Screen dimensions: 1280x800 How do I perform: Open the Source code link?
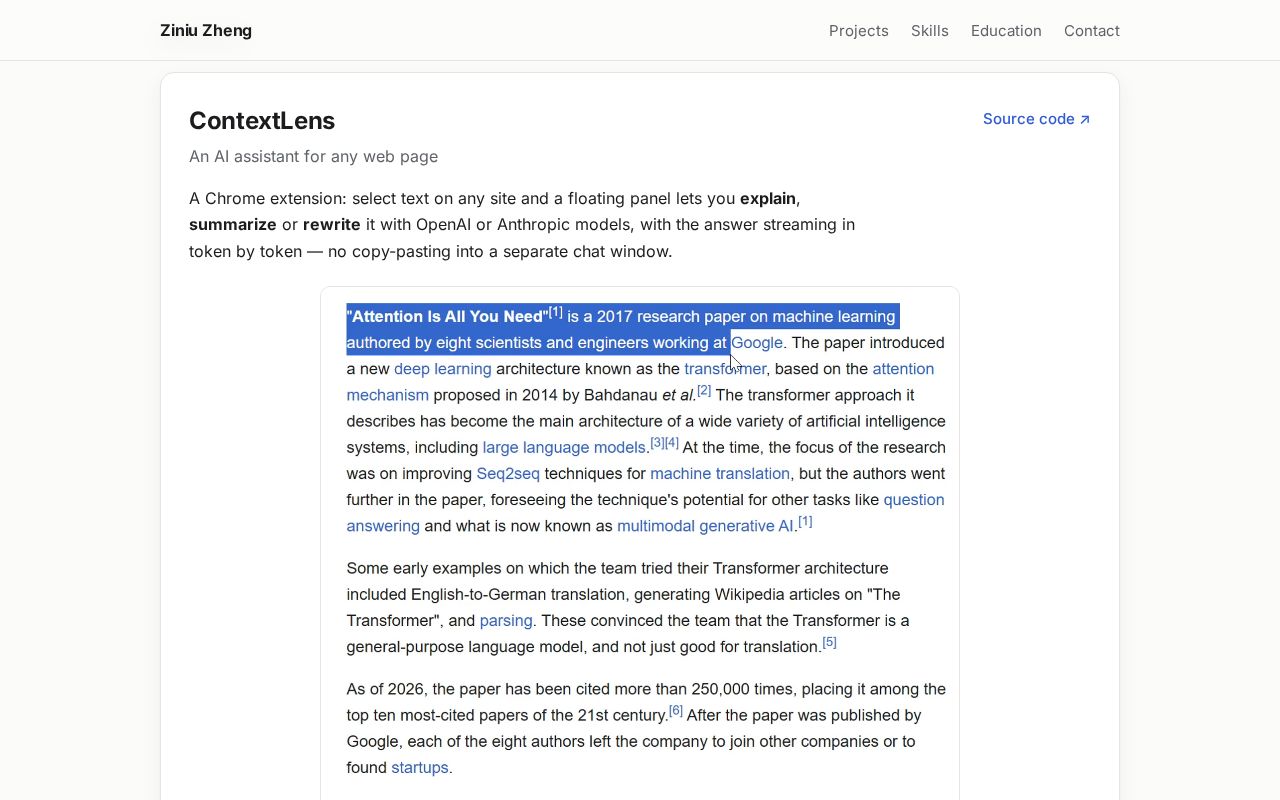coord(1036,119)
